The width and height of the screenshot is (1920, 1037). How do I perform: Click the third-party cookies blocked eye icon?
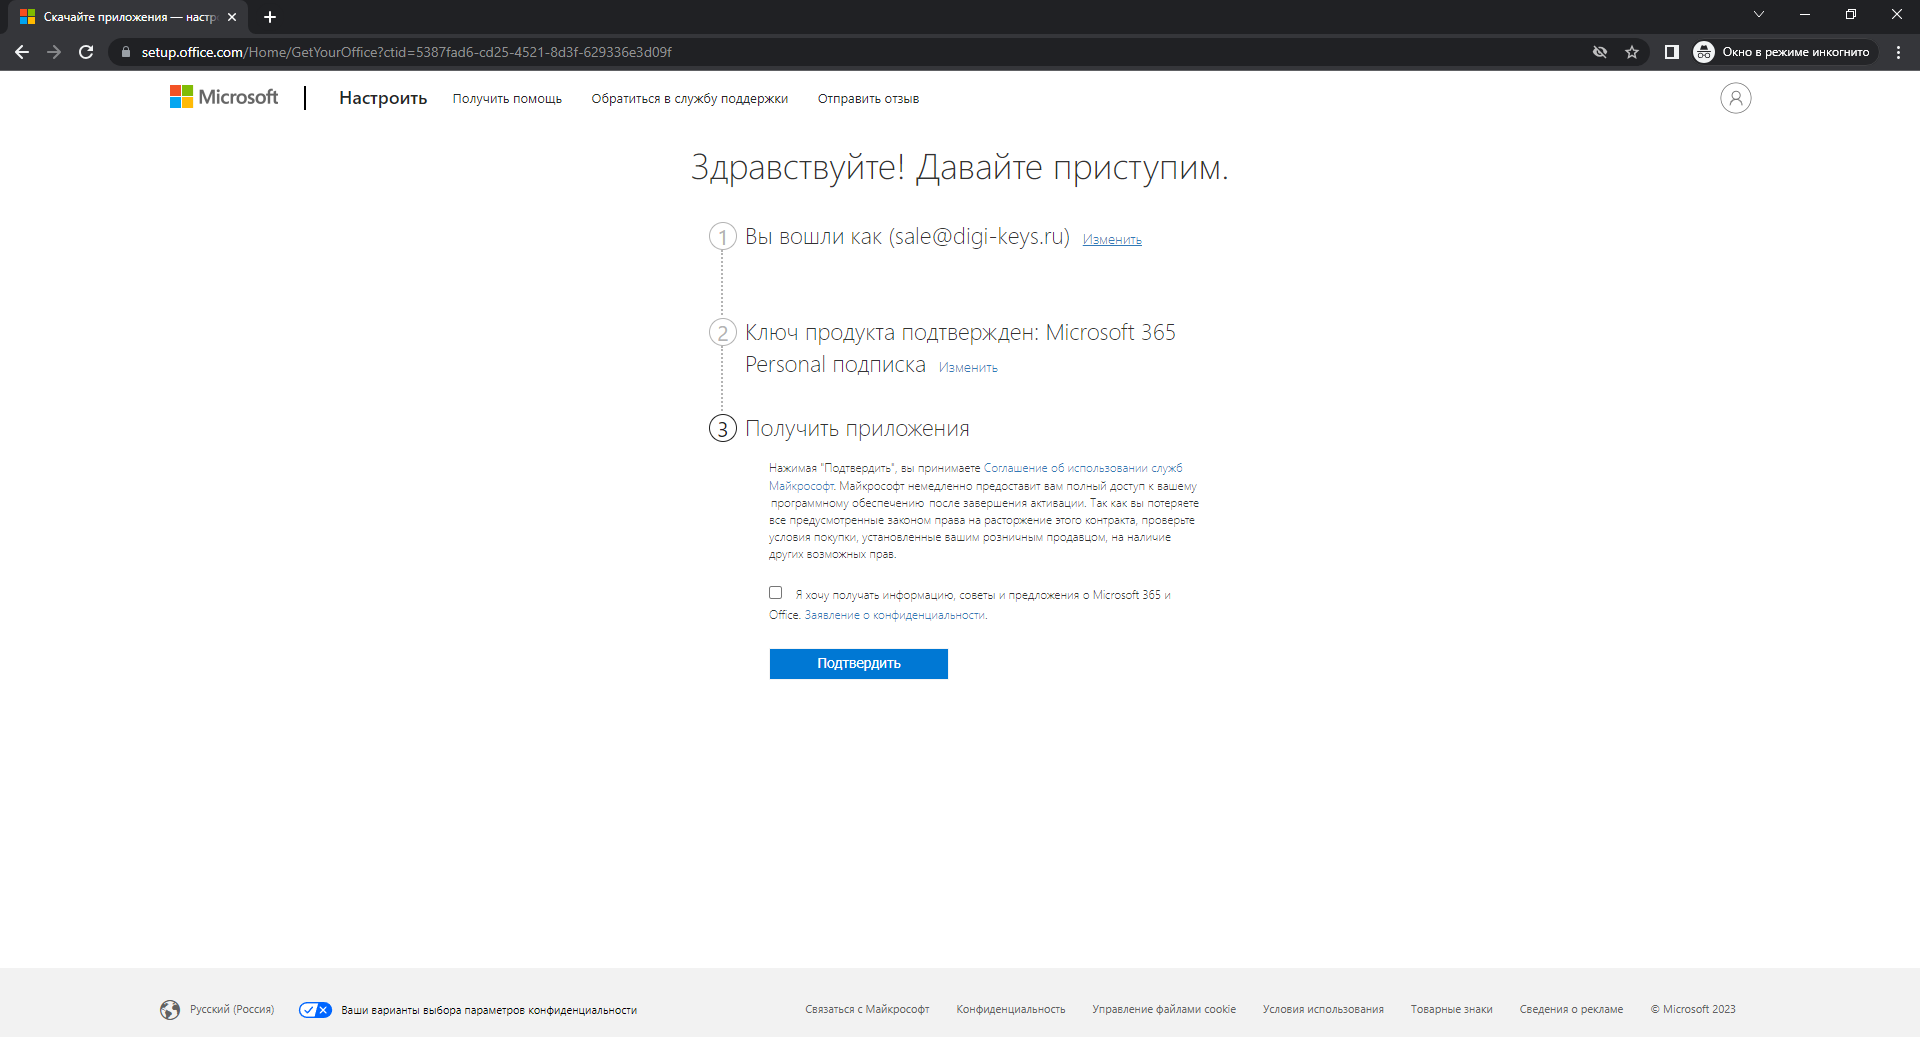point(1600,52)
